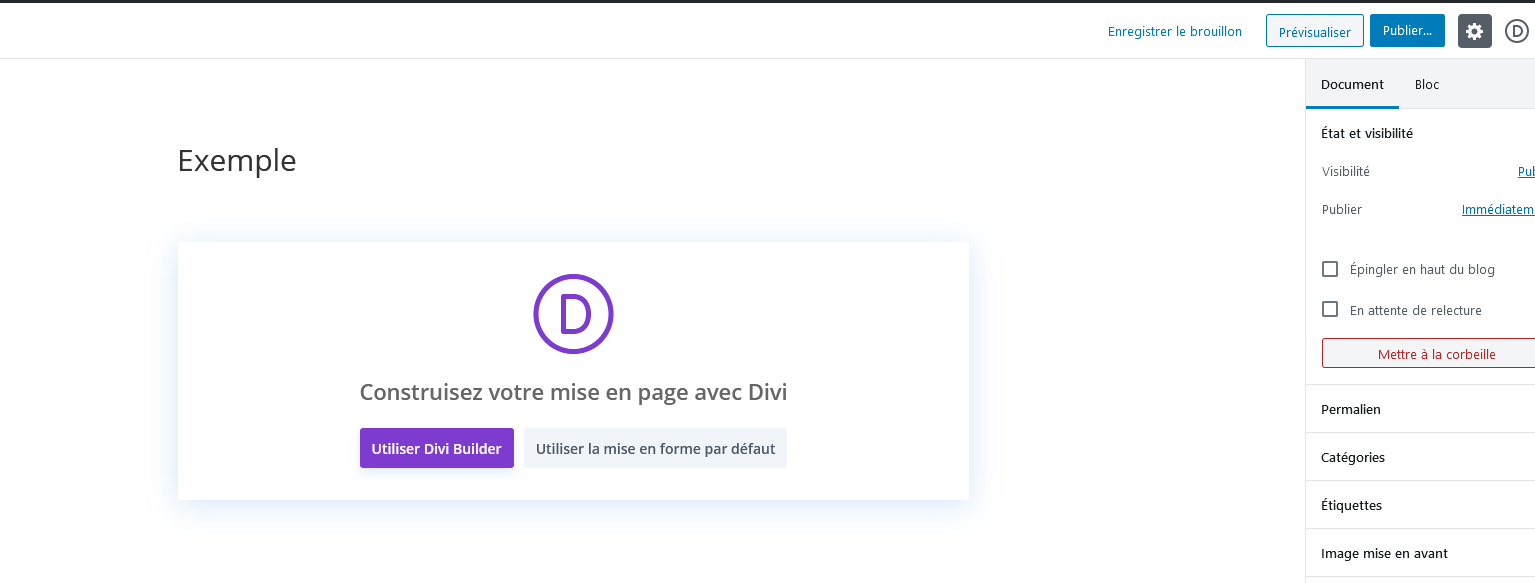1535x583 pixels.
Task: Change the publish date Immédiatement link
Action: pos(1497,210)
